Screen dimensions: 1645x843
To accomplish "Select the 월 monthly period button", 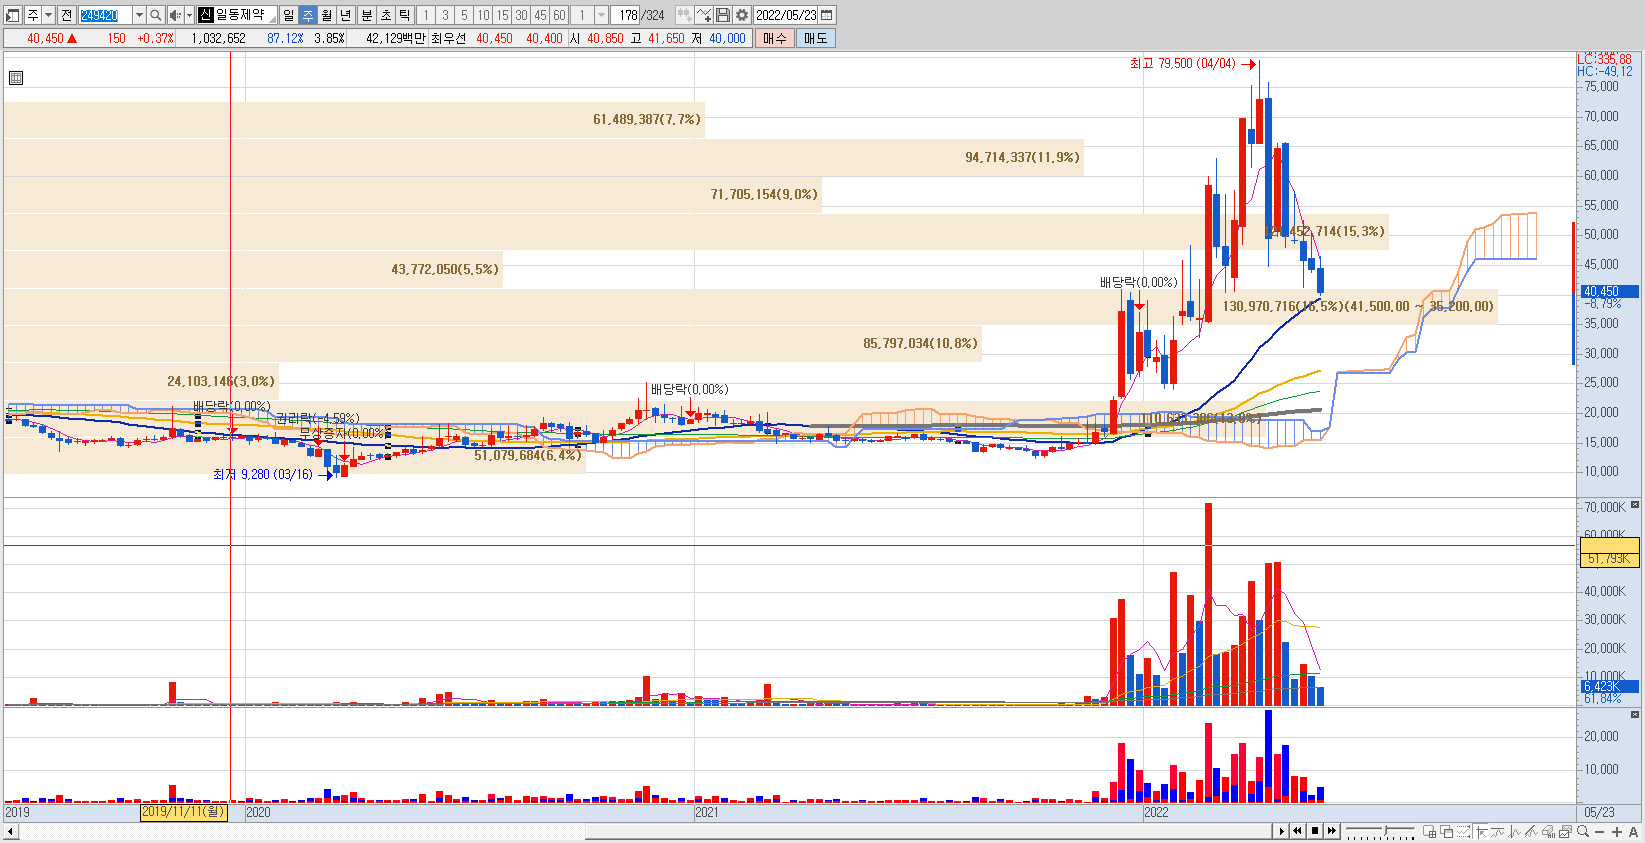I will click(x=326, y=15).
